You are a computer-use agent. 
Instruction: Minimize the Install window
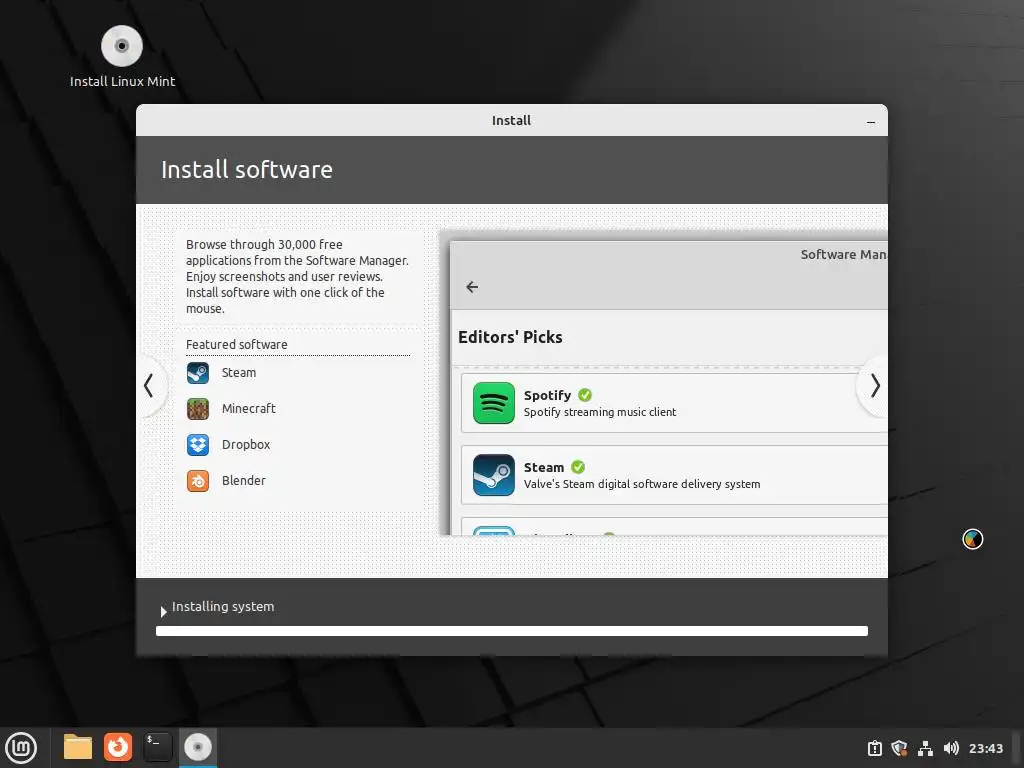871,122
